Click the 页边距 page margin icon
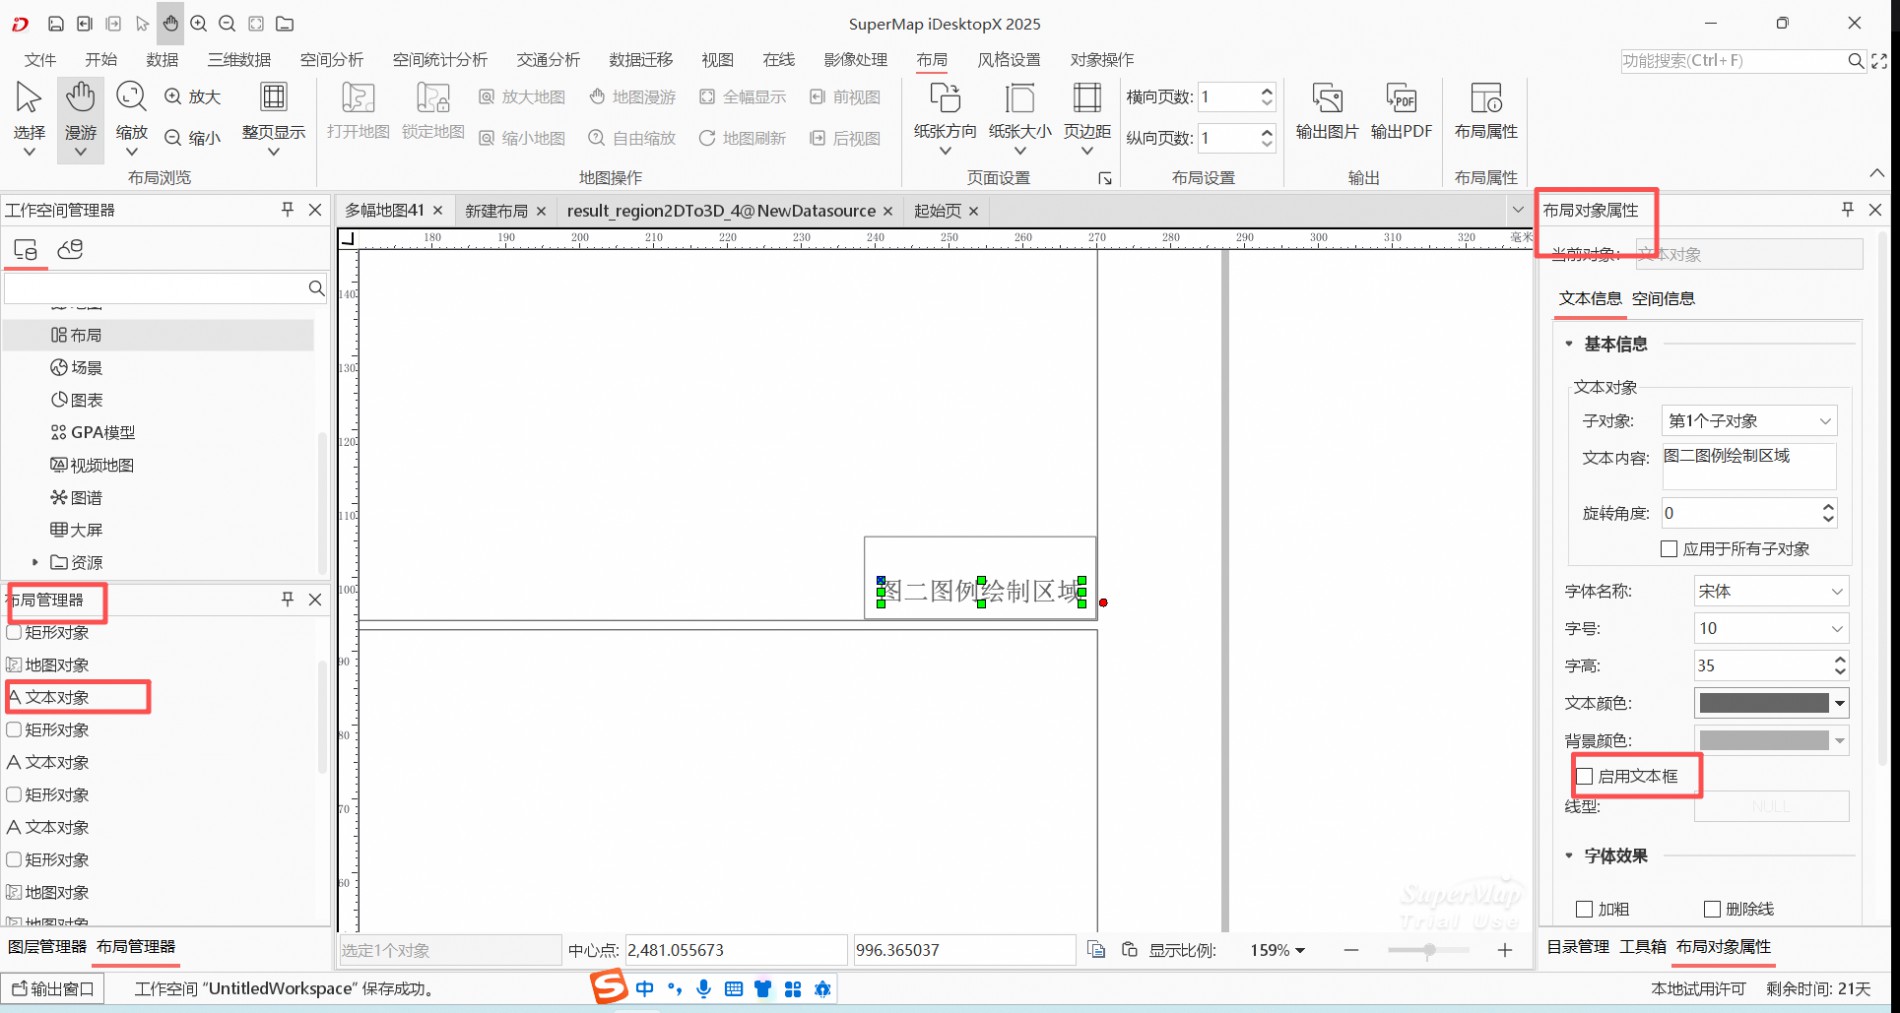 (x=1087, y=110)
